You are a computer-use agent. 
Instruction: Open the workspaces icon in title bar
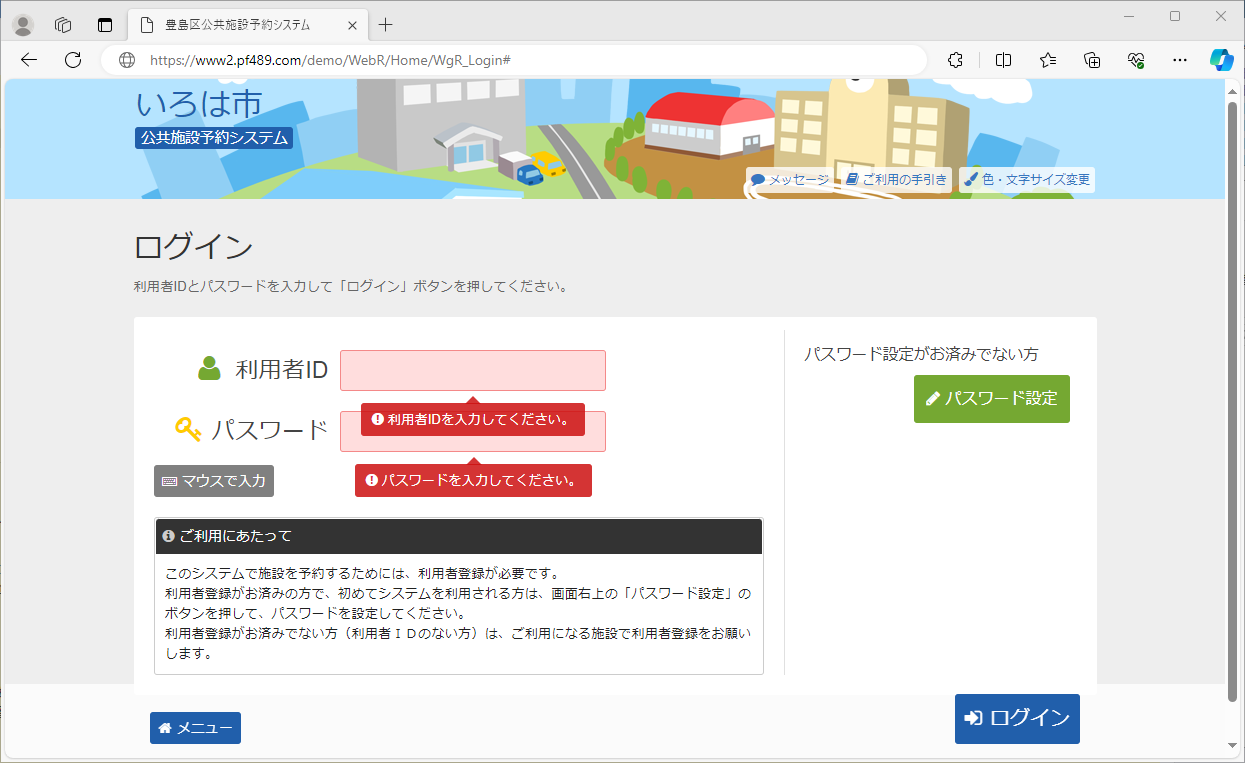pyautogui.click(x=63, y=25)
